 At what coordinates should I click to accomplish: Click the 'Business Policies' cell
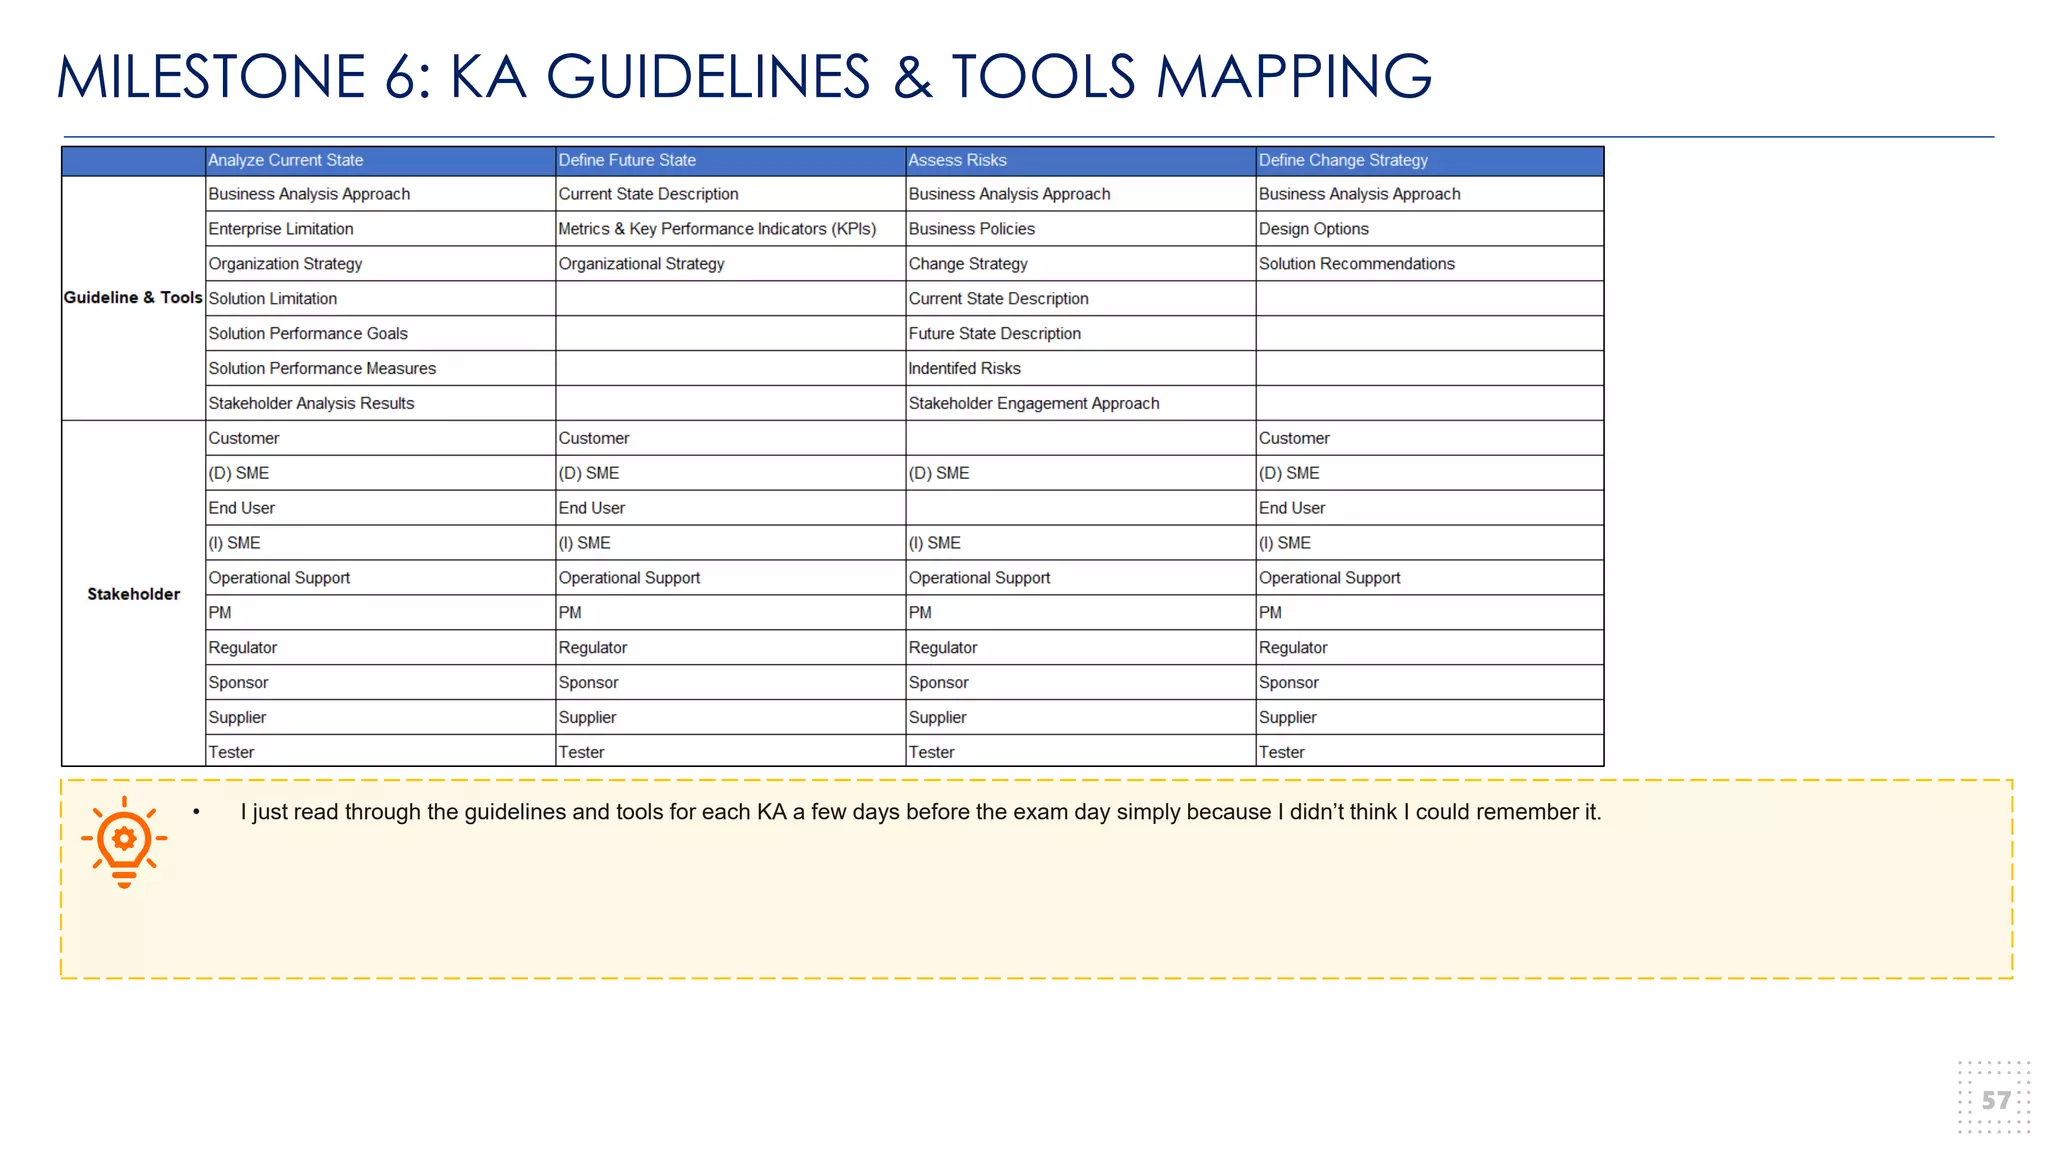tap(1080, 229)
